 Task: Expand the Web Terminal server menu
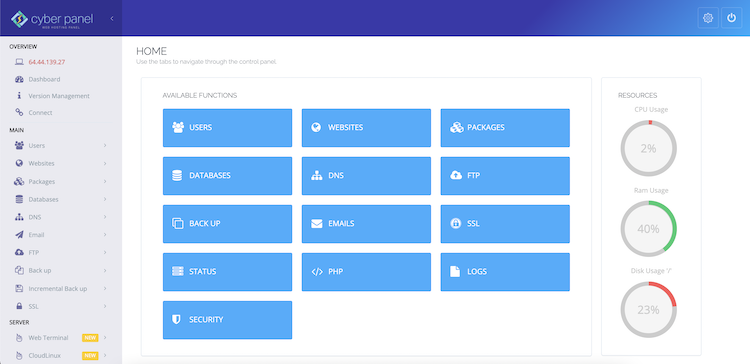(x=105, y=338)
